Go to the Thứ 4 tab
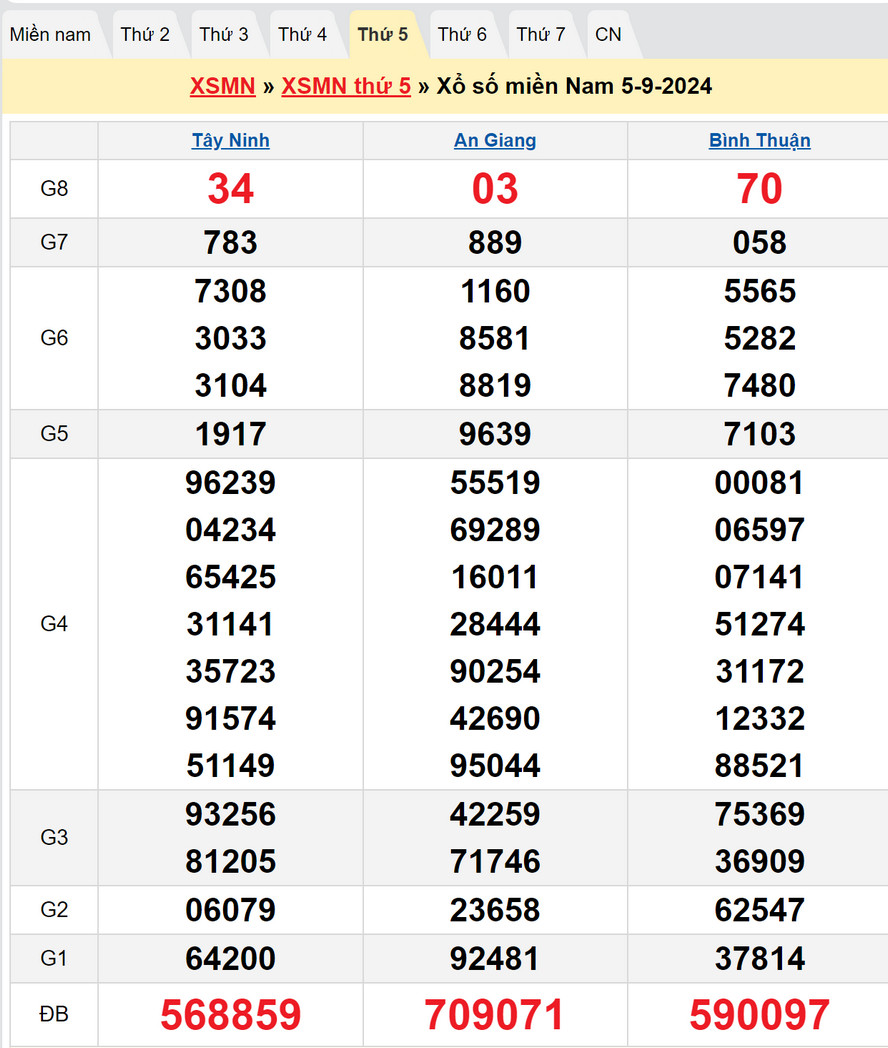 tap(302, 35)
